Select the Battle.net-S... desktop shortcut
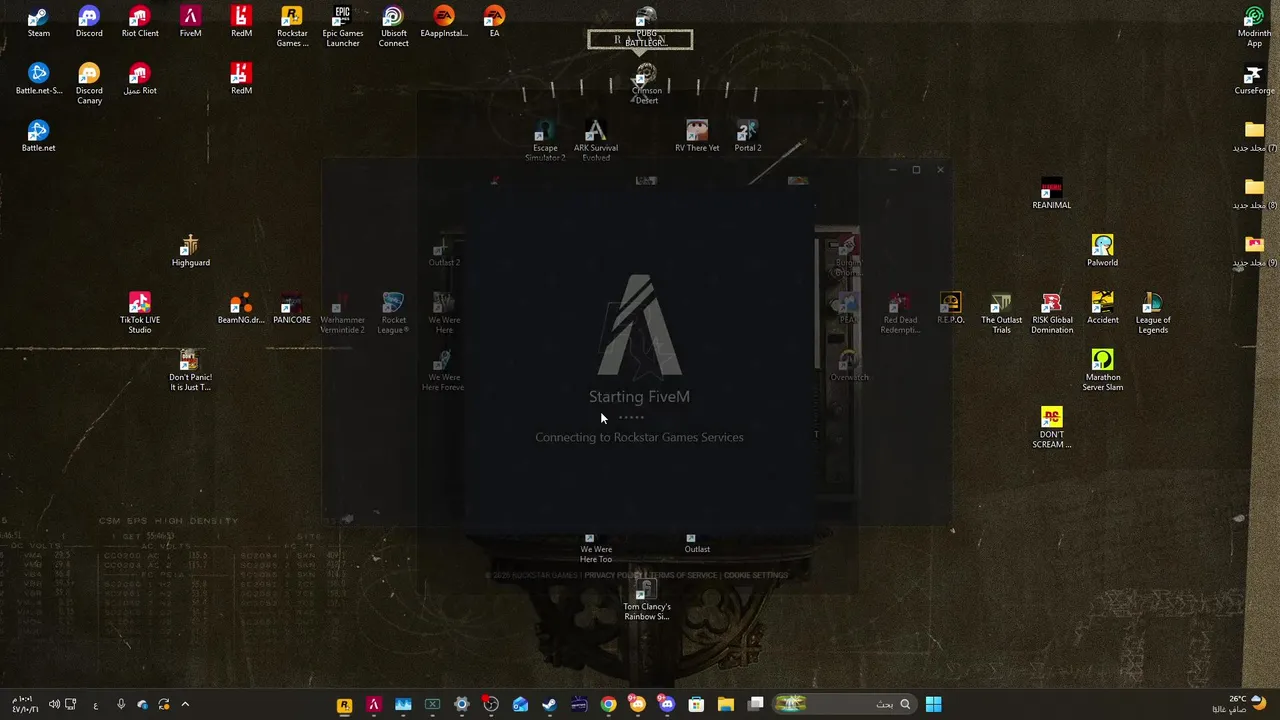This screenshot has width=1280, height=720. click(38, 79)
